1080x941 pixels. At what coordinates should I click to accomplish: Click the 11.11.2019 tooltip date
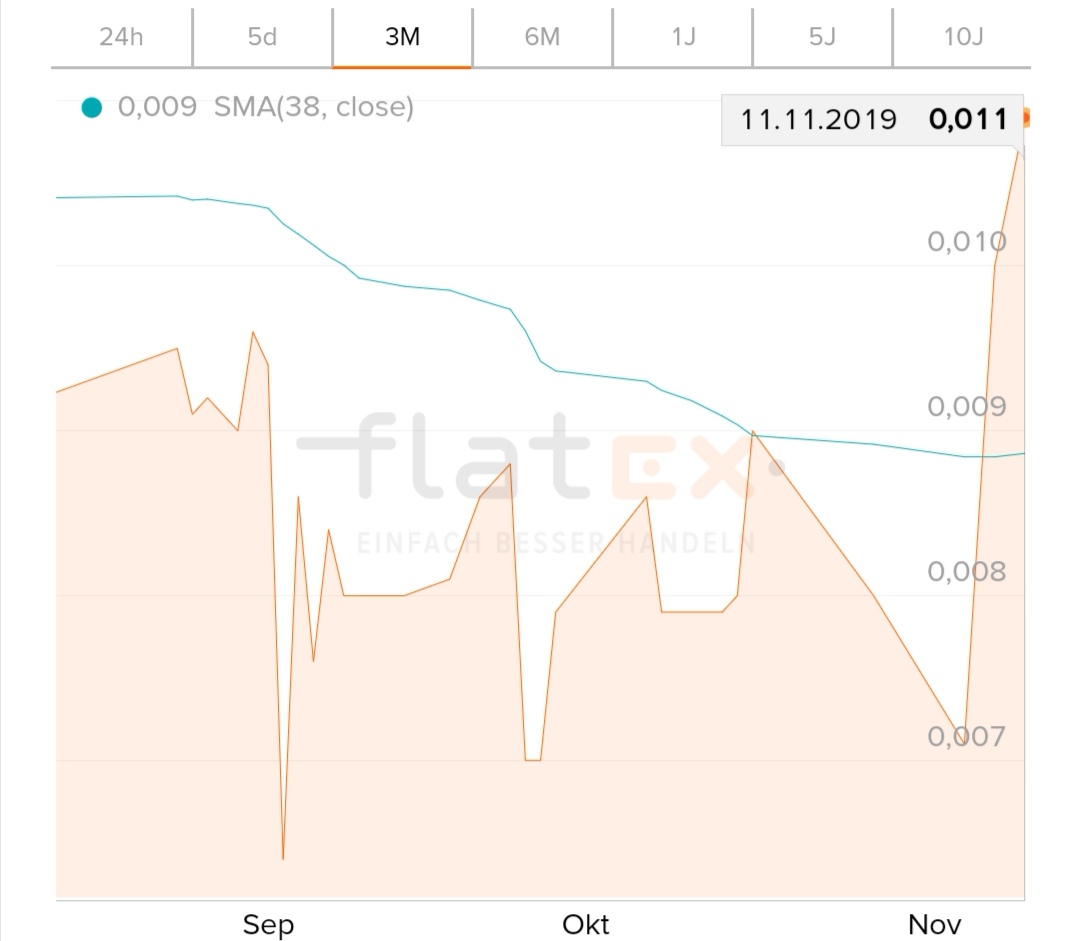[818, 120]
